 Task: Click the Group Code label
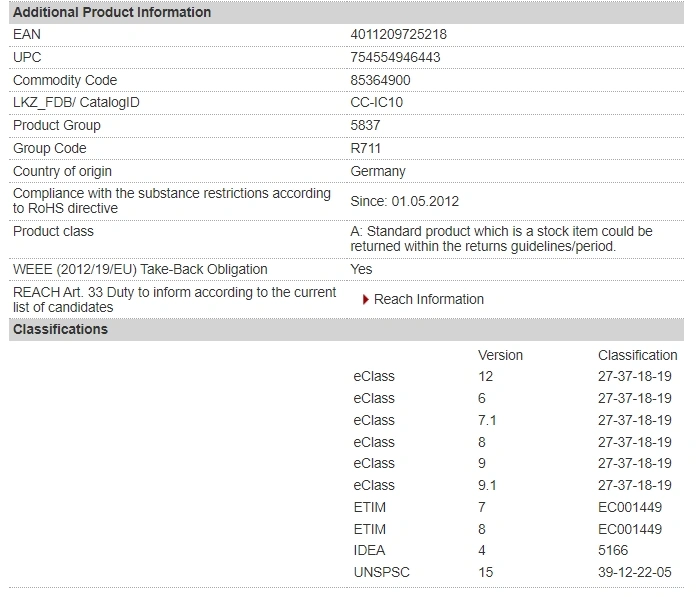pos(49,148)
